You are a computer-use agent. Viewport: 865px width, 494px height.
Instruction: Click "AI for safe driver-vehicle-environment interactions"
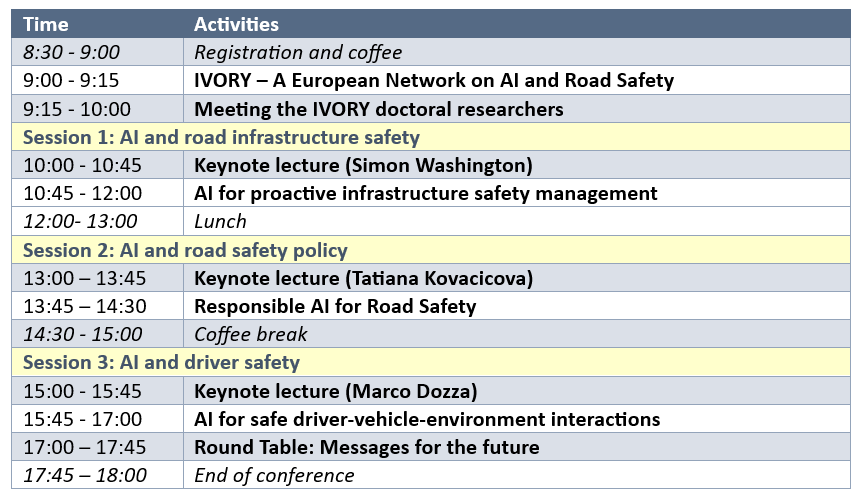(427, 419)
